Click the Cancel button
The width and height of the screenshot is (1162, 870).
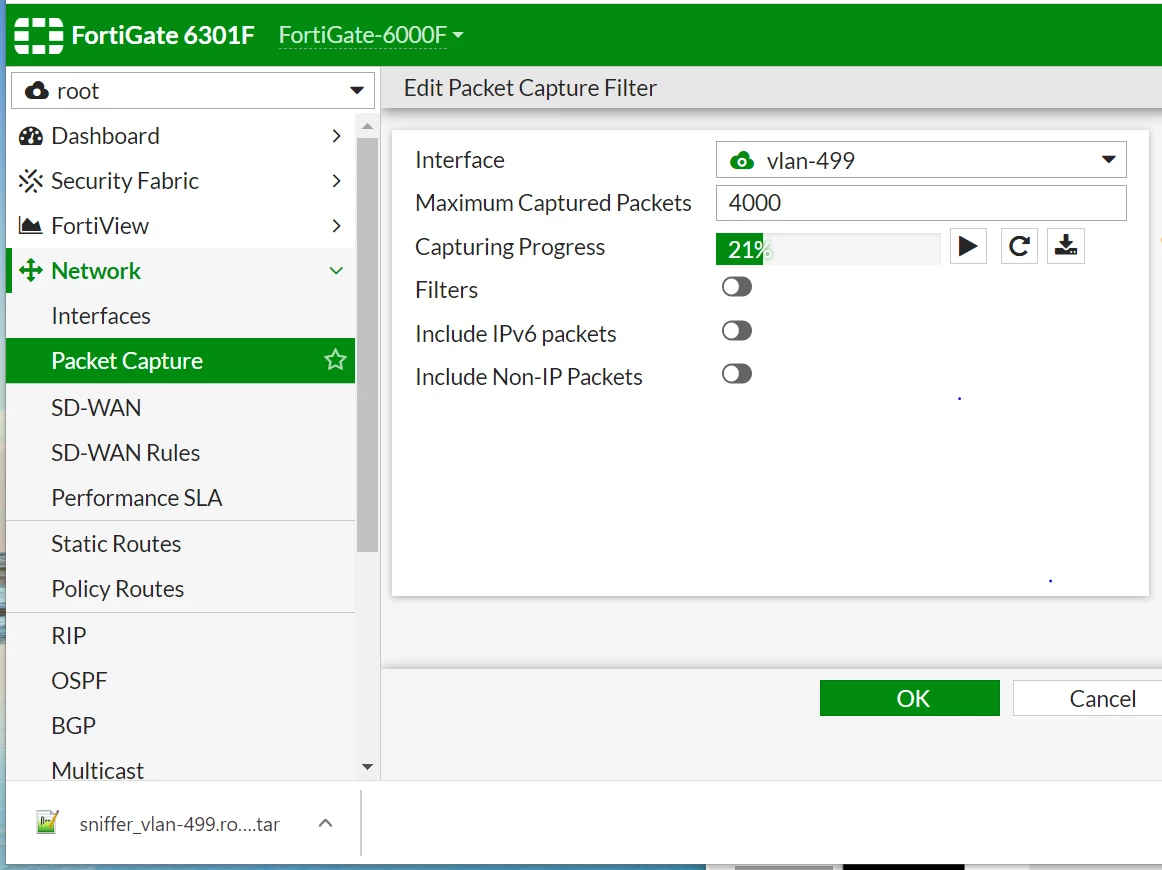(1088, 698)
